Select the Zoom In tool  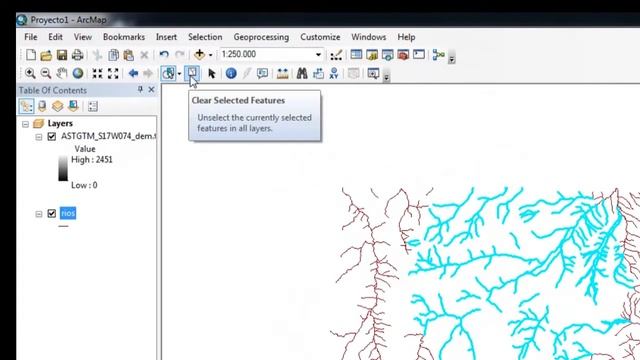pyautogui.click(x=30, y=73)
